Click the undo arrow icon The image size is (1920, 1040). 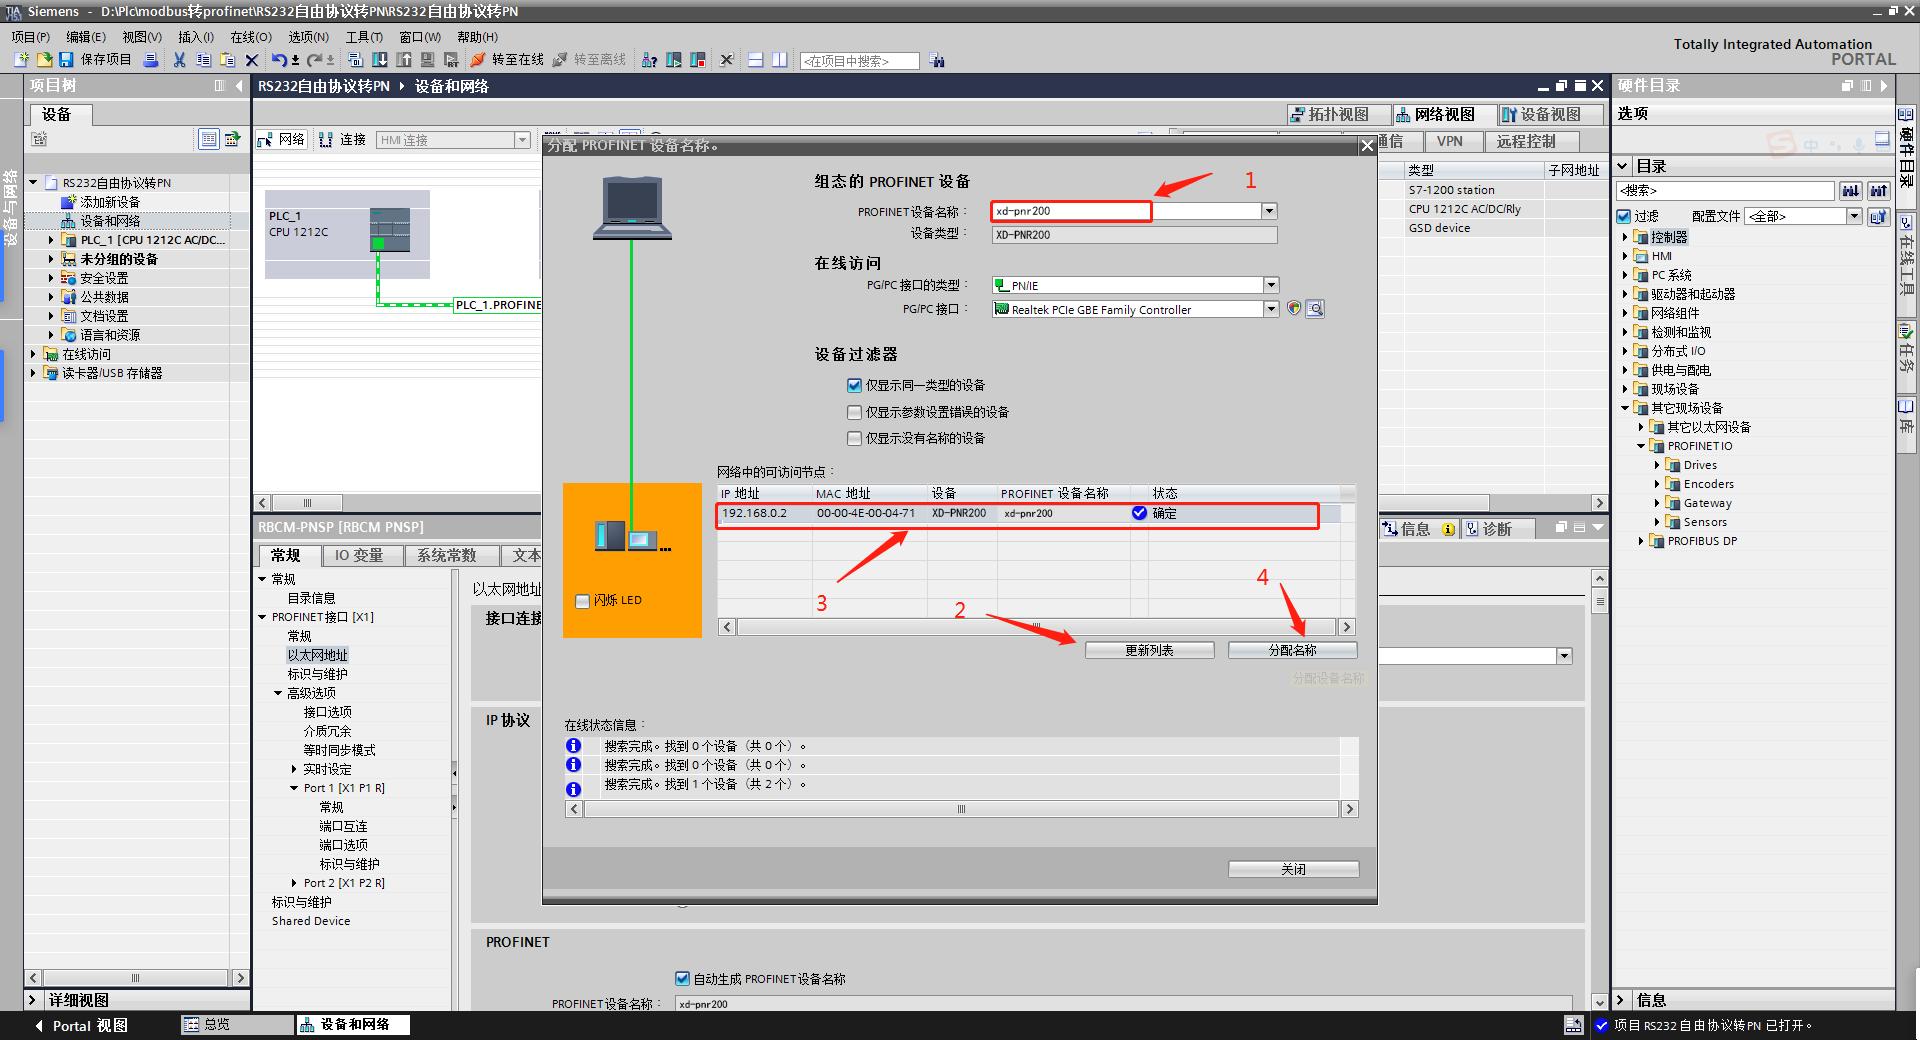tap(279, 60)
